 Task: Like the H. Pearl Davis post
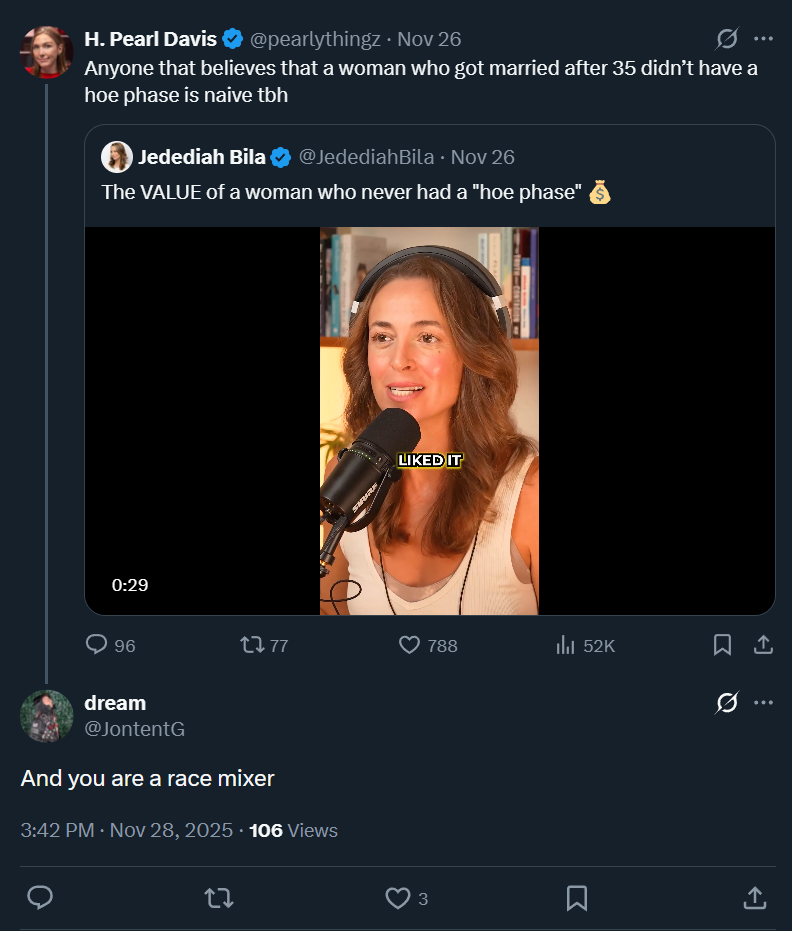coord(410,645)
